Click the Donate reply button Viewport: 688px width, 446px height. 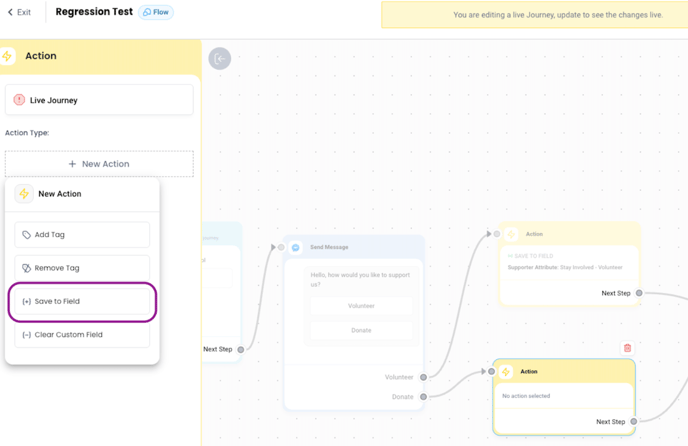[361, 330]
